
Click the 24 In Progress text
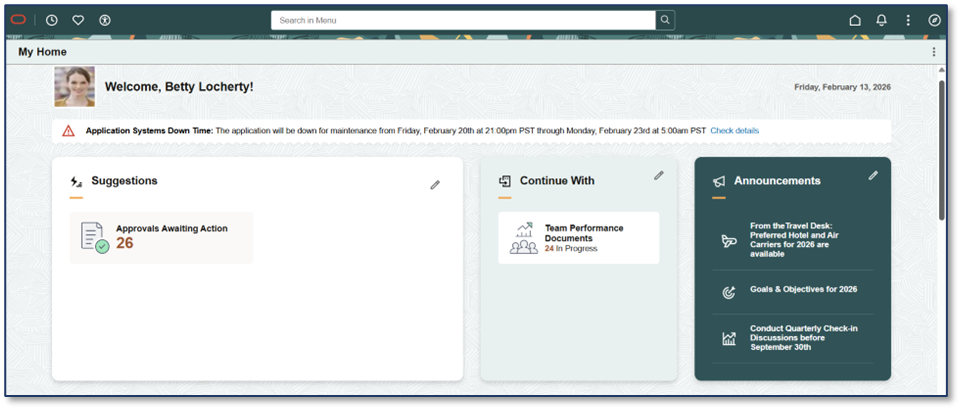571,249
